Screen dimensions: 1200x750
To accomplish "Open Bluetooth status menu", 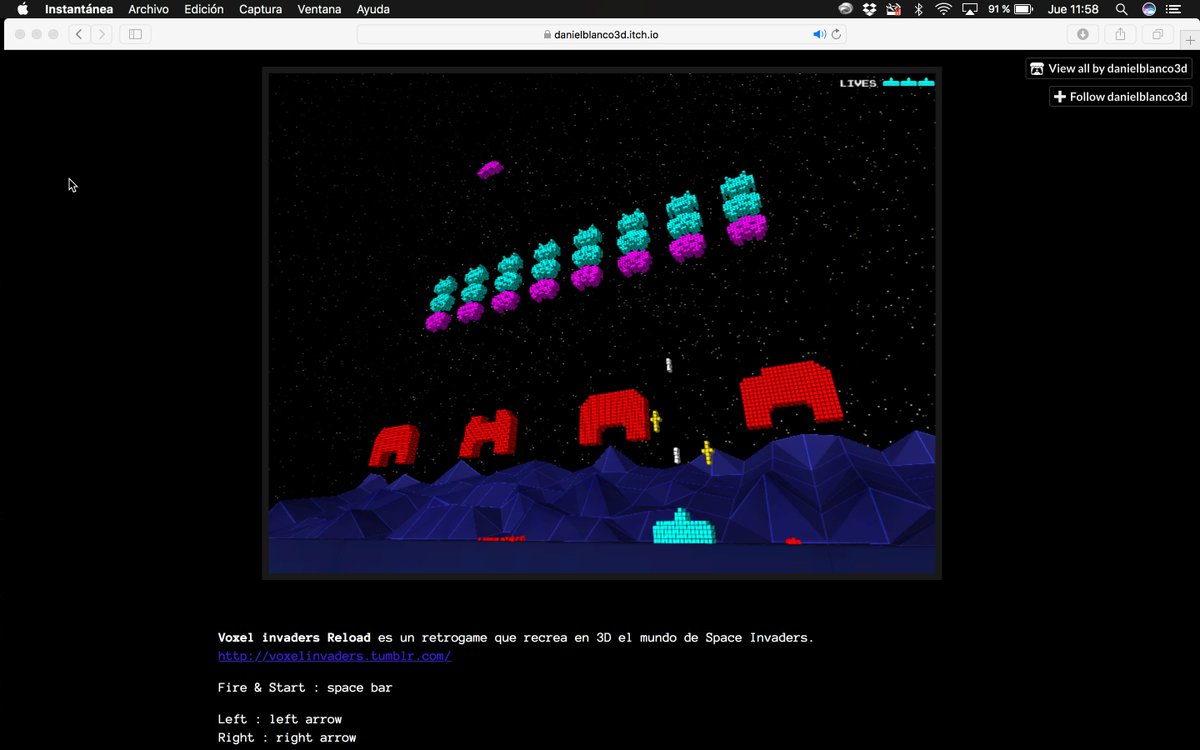I will (918, 9).
